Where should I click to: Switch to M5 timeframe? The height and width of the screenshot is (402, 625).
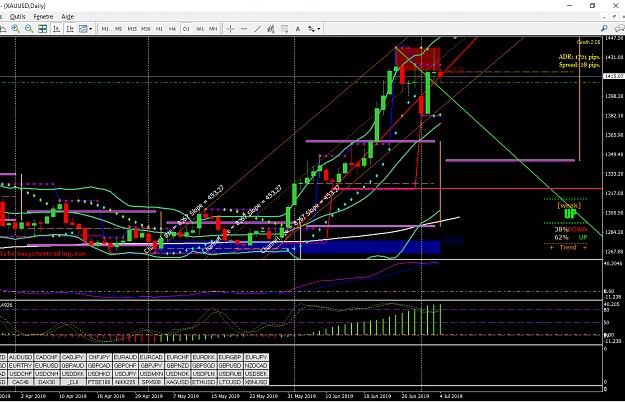pyautogui.click(x=119, y=29)
